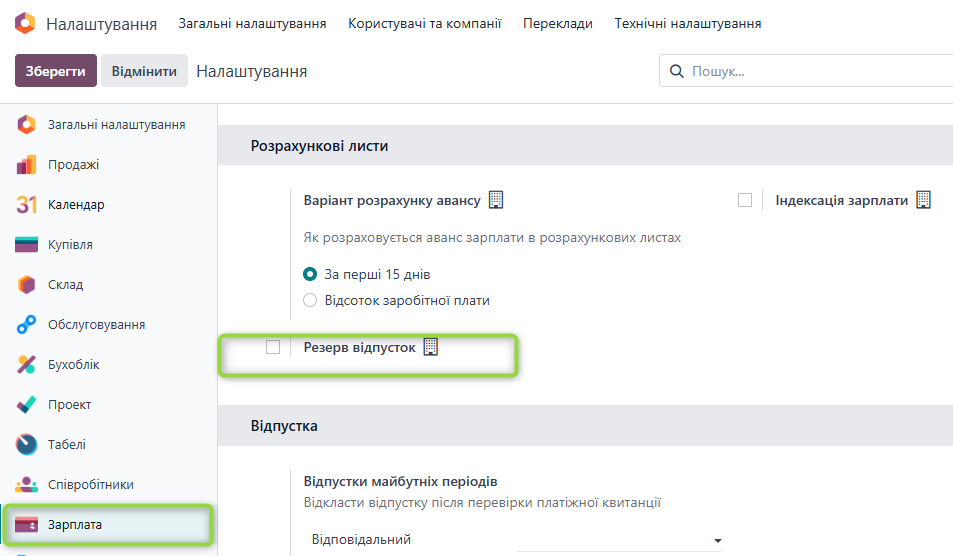Screen dimensions: 953x556
Task: Open the Продажі sidebar icon
Action: coord(26,165)
